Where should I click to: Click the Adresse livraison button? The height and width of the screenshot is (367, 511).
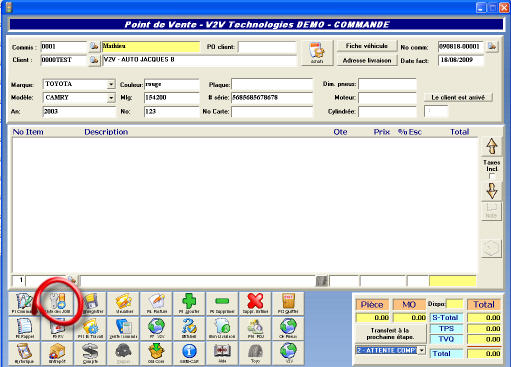tap(367, 60)
